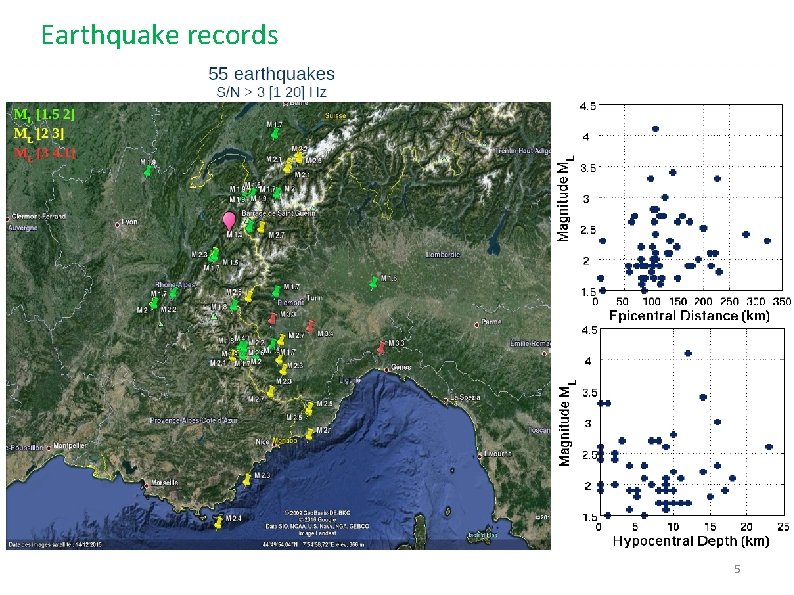Viewport: 794px width, 595px height.
Task: Click the green M2 pin left of M2.2
Action: 154,303
